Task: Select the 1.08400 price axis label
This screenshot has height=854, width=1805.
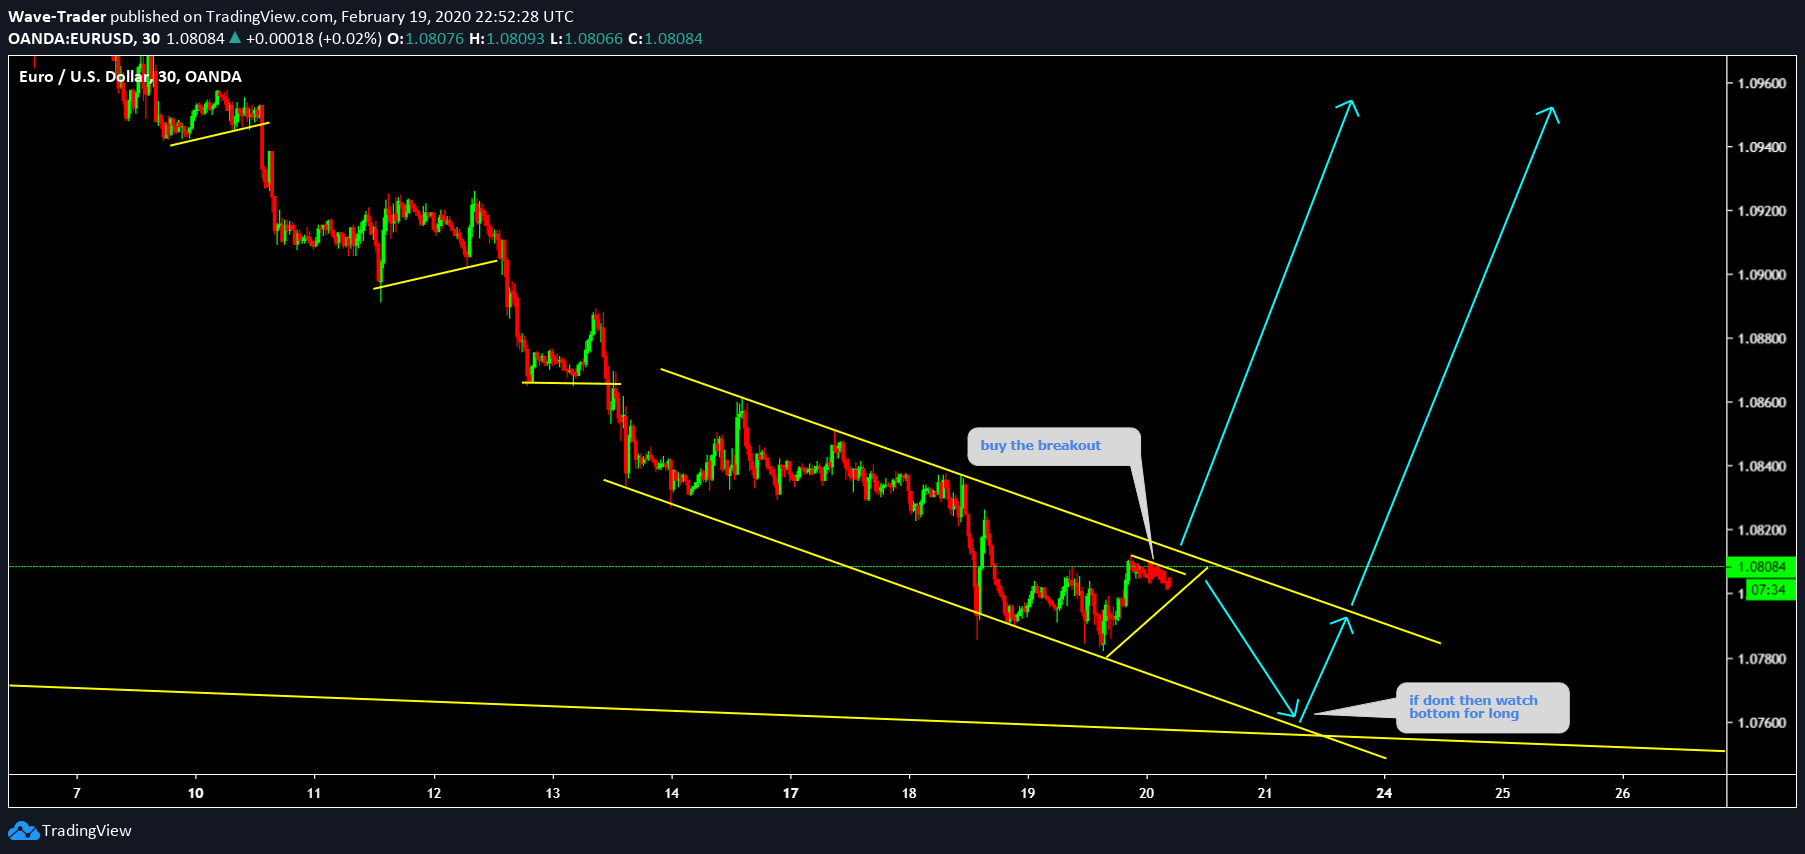Action: (x=1761, y=467)
